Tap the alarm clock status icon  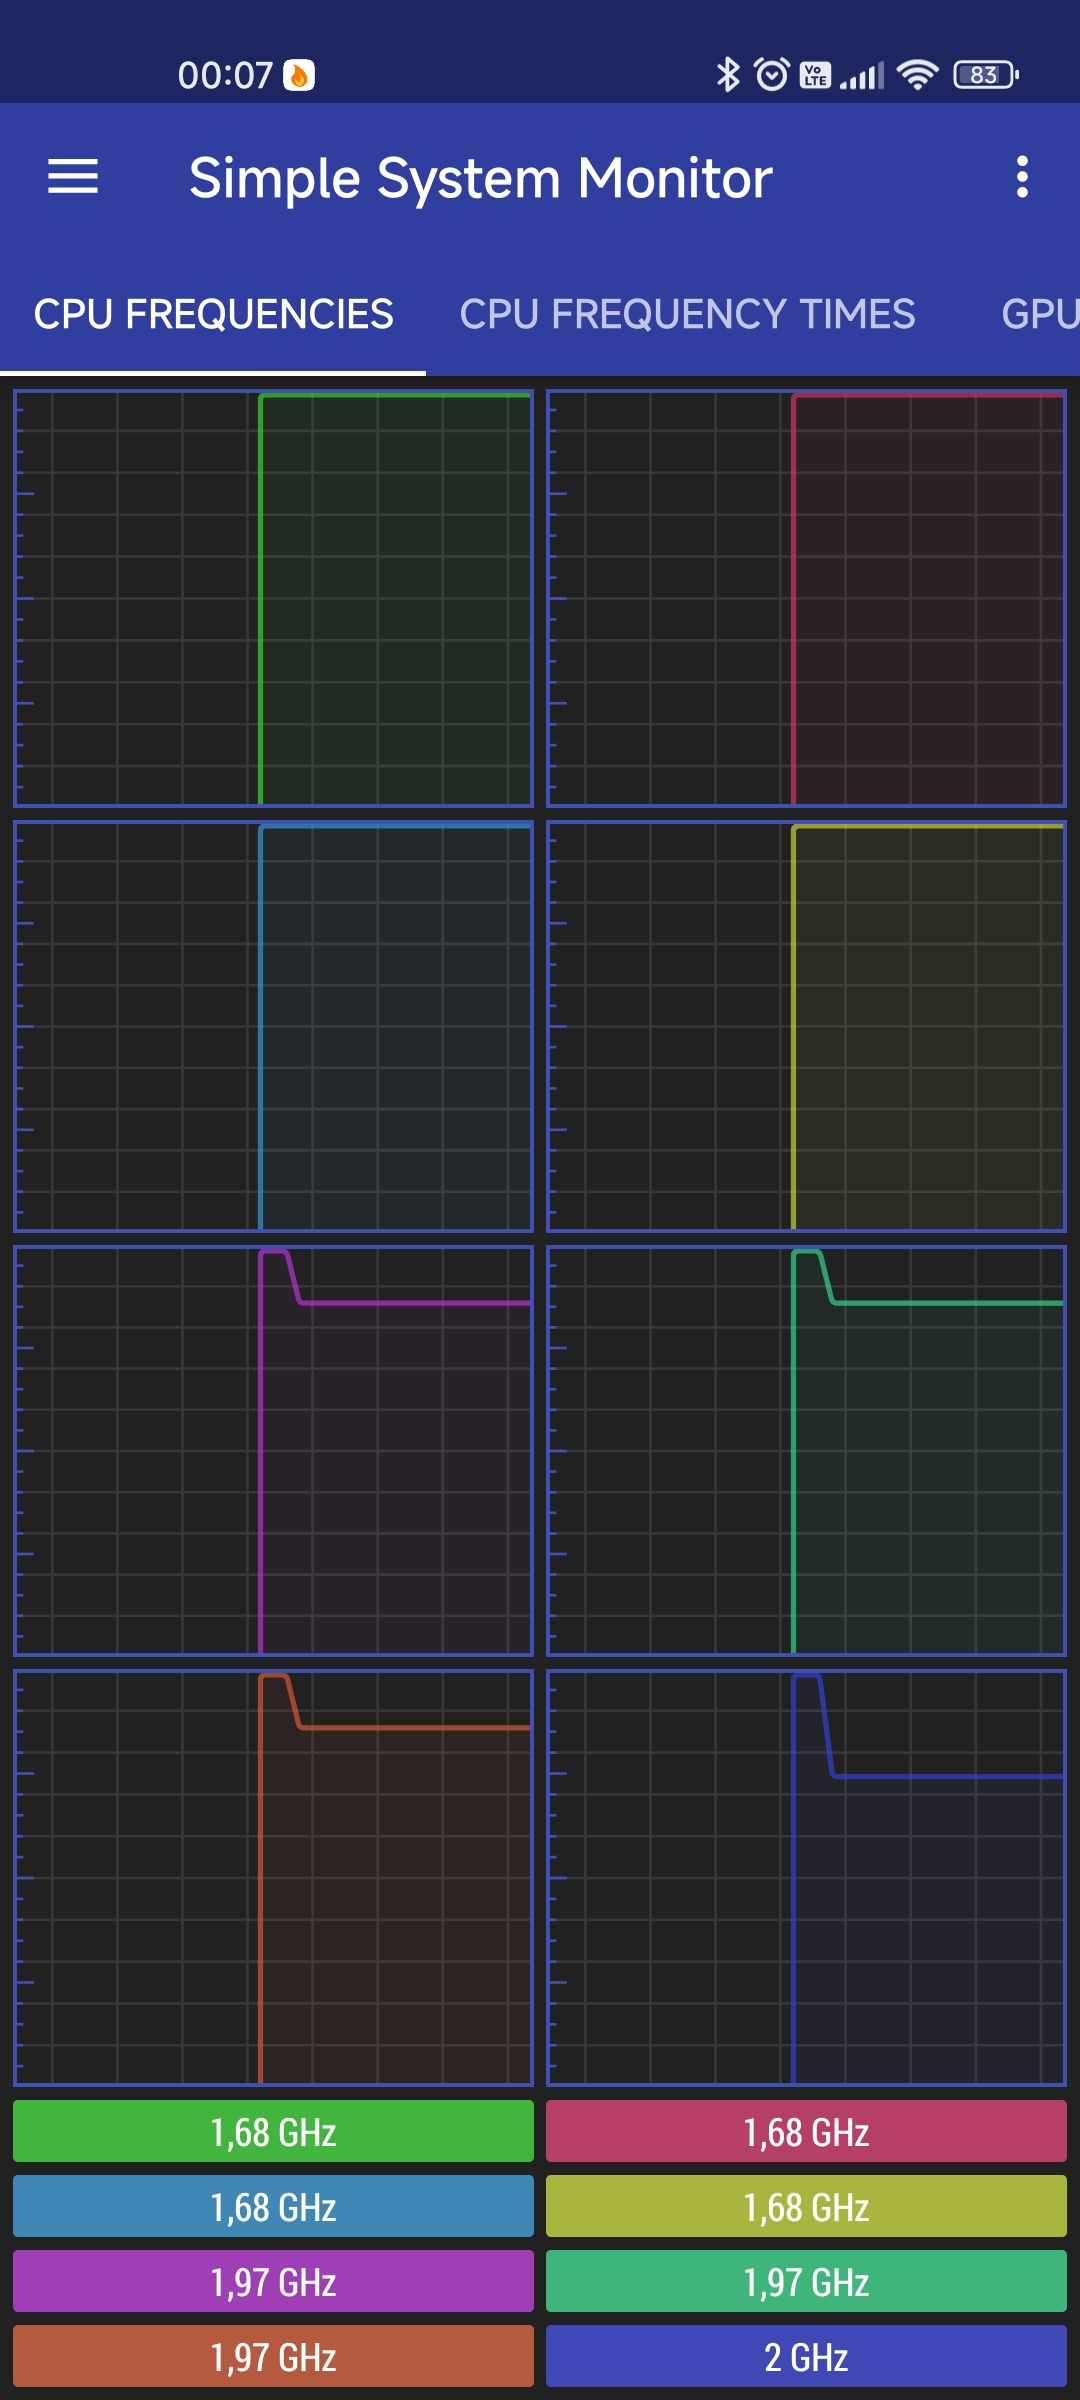772,75
